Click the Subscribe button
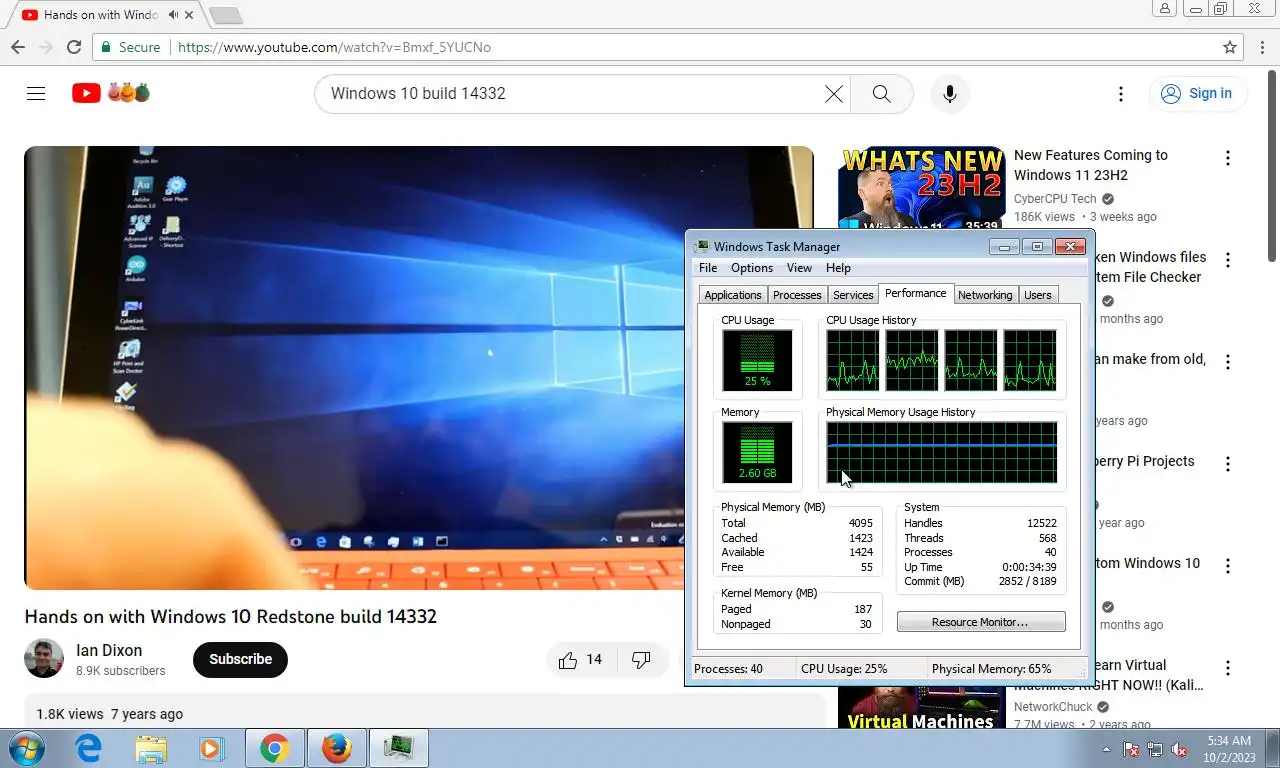This screenshot has height=768, width=1280. [x=240, y=659]
